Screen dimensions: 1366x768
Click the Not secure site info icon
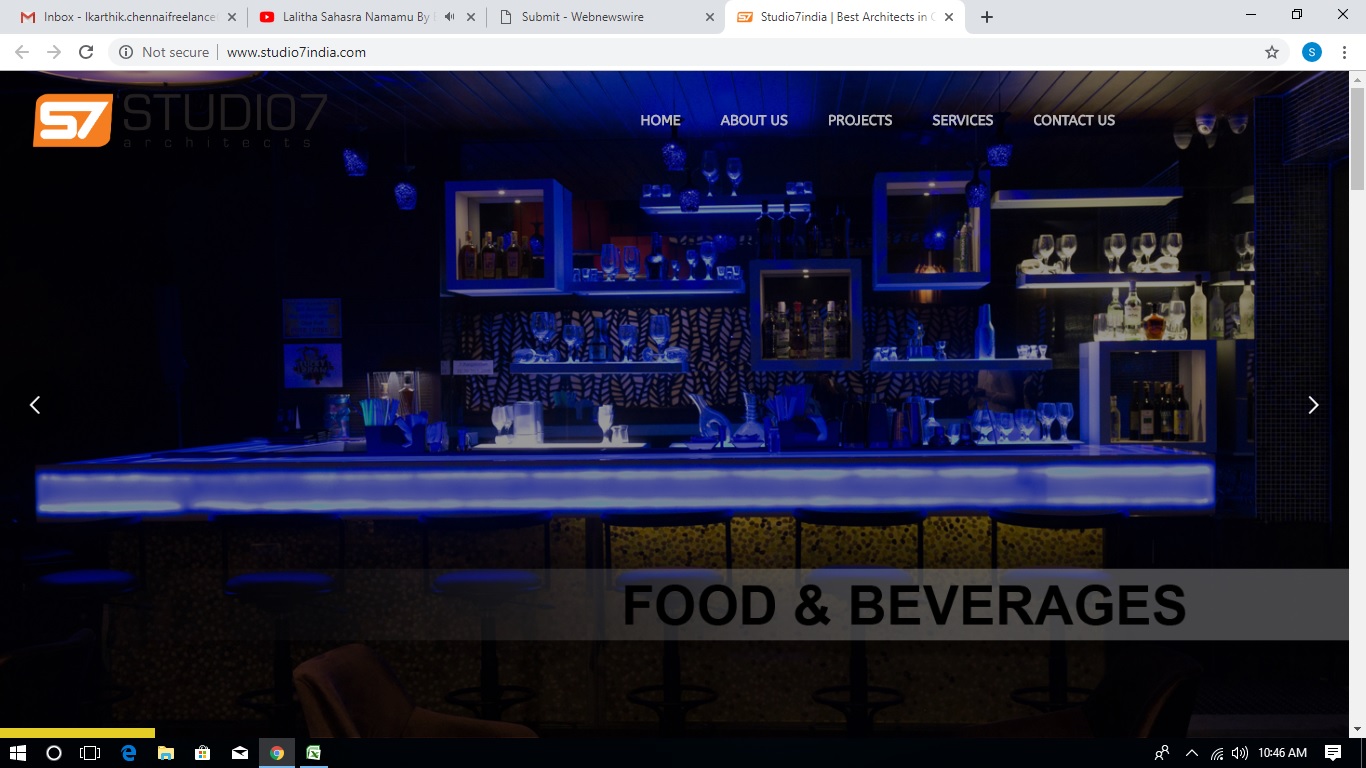coord(126,52)
